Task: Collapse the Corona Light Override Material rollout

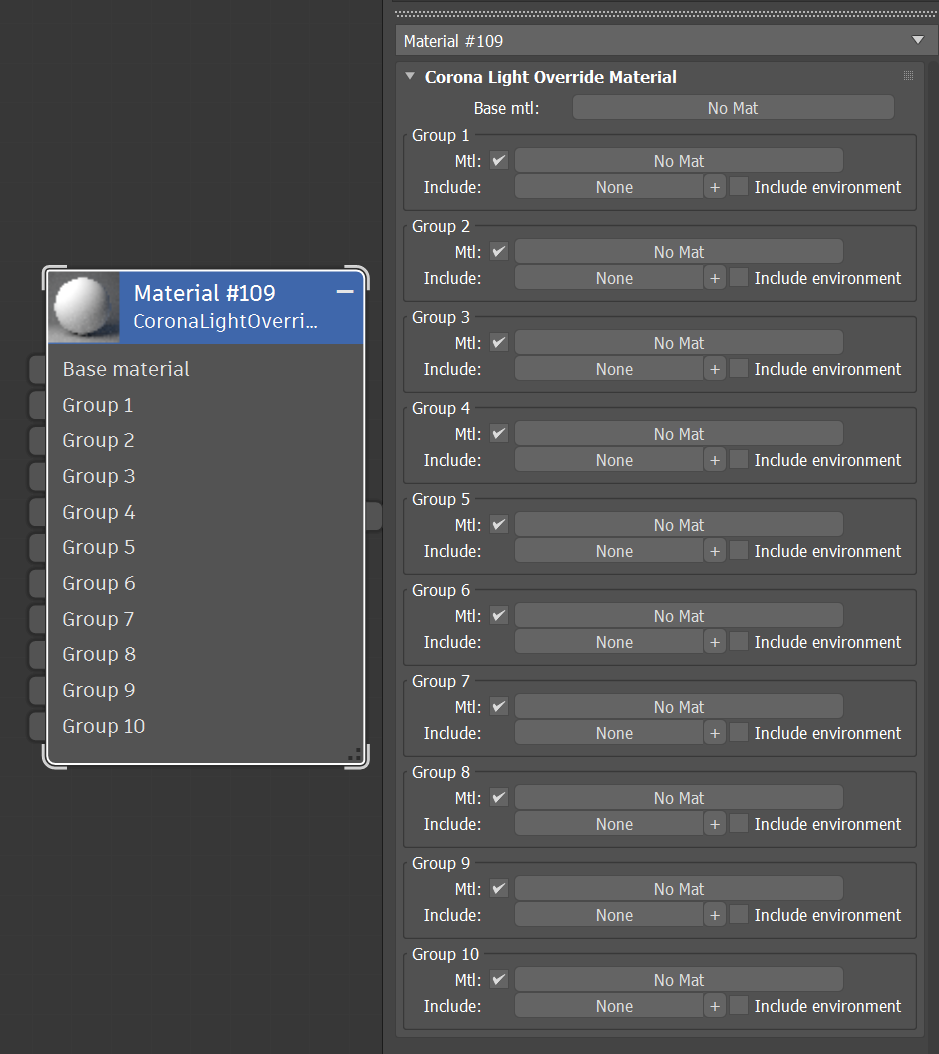Action: point(410,77)
